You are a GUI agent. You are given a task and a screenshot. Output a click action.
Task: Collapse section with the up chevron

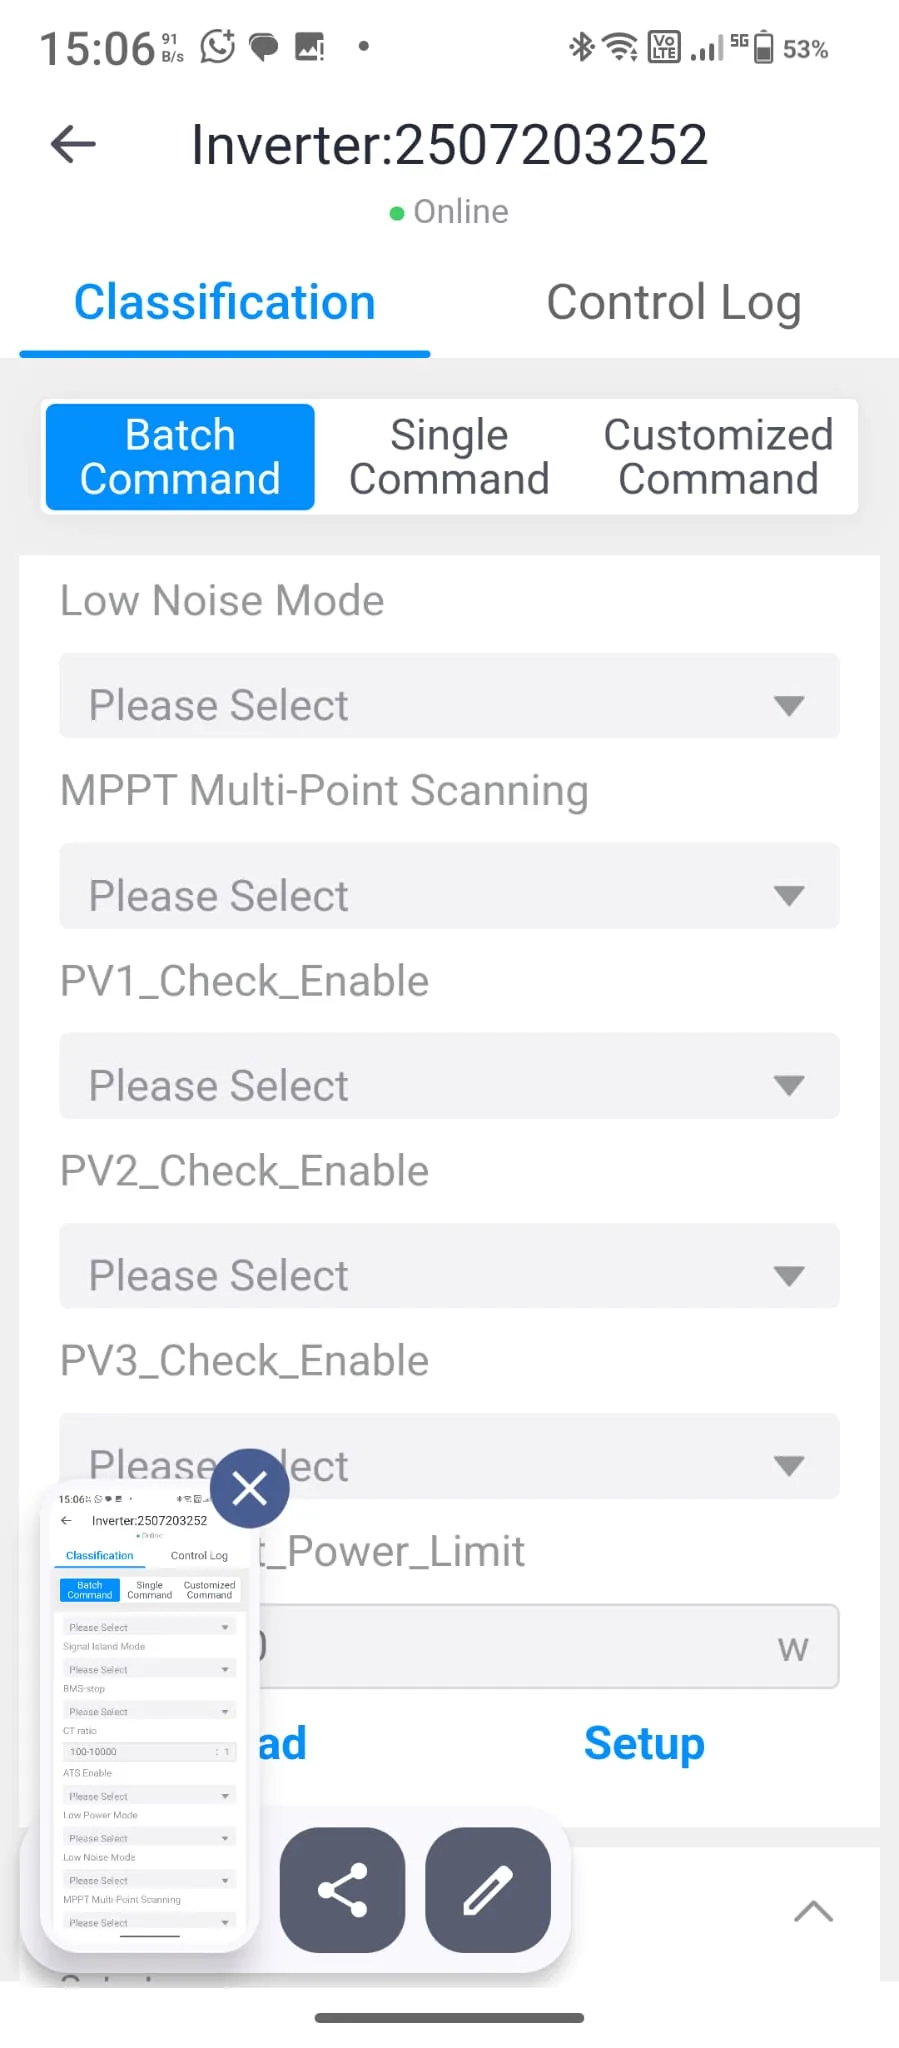pyautogui.click(x=813, y=1911)
